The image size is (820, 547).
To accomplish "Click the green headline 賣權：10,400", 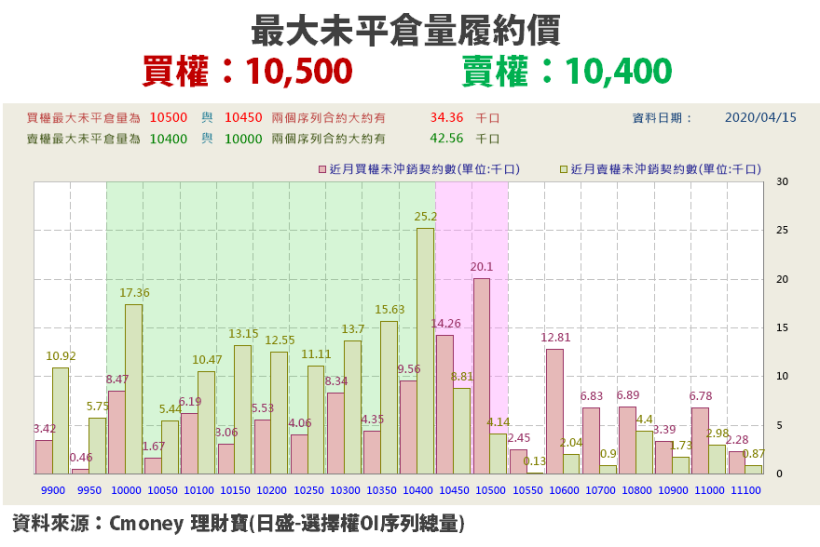I will point(567,72).
